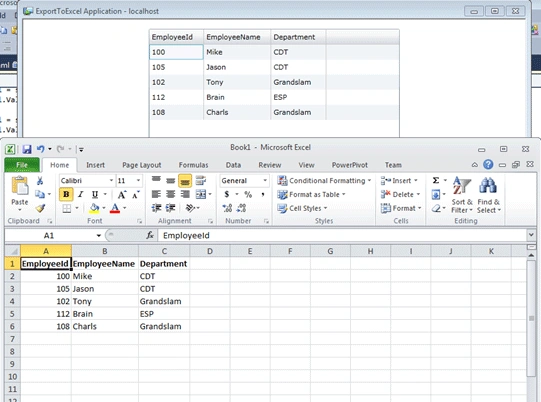Open Sort & Filter tool
The width and height of the screenshot is (541, 402).
click(x=462, y=195)
